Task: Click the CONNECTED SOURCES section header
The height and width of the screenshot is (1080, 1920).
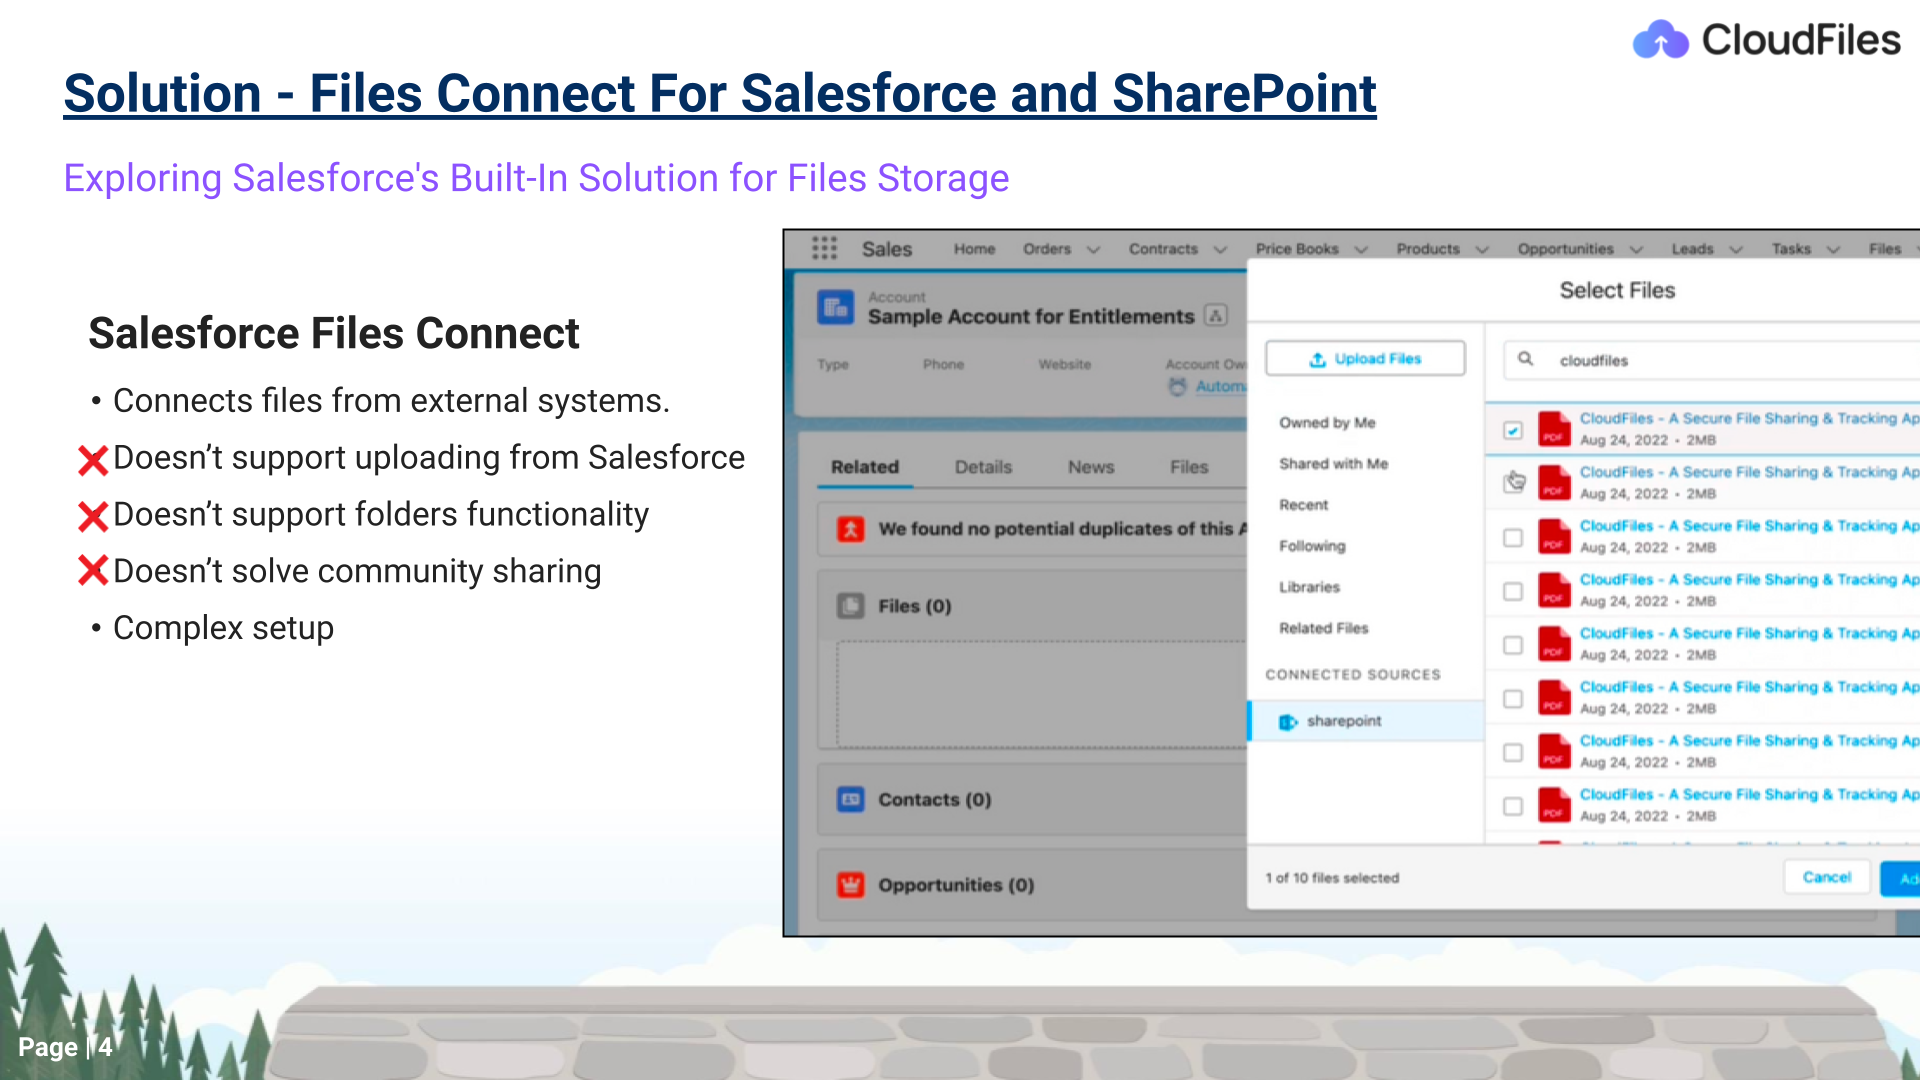Action: point(1353,675)
